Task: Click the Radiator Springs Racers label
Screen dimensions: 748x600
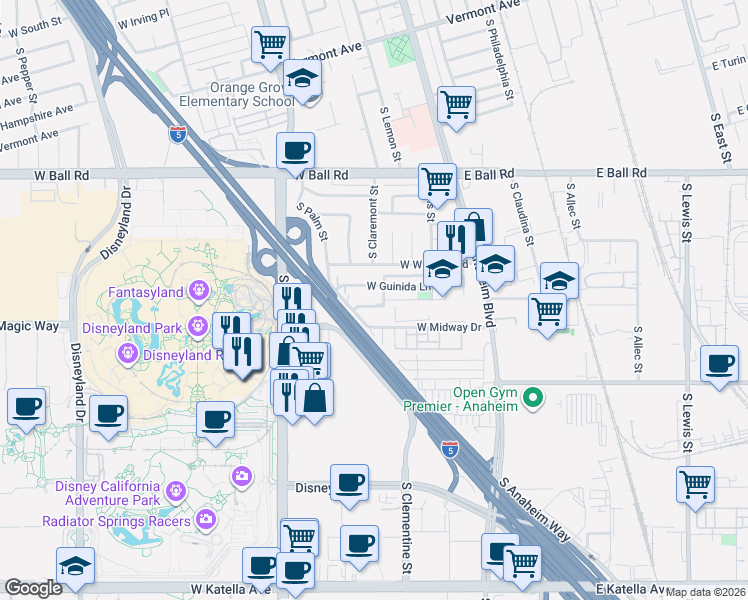Action: pos(116,521)
